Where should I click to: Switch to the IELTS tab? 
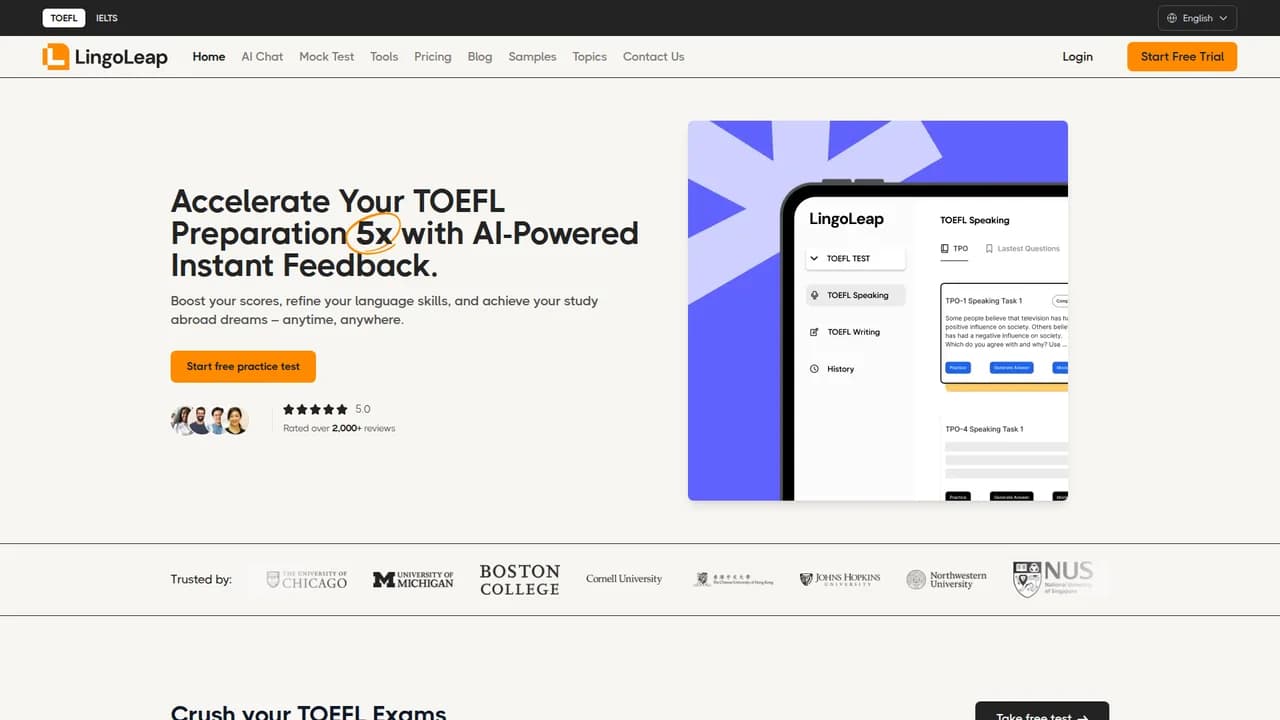[x=107, y=18]
